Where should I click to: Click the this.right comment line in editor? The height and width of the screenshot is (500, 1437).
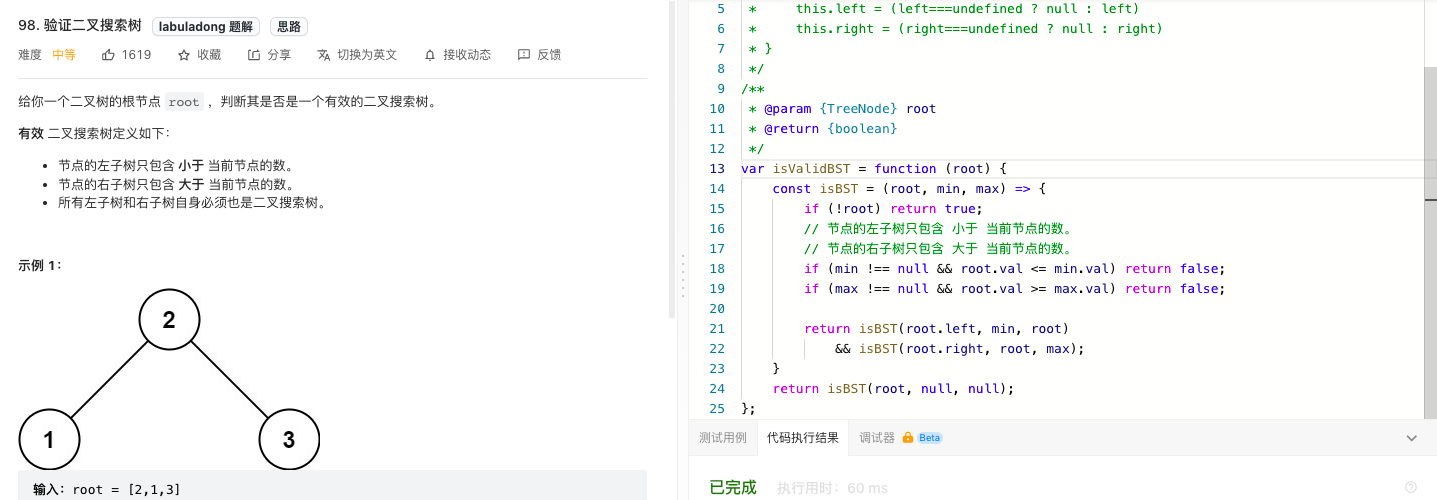click(955, 29)
